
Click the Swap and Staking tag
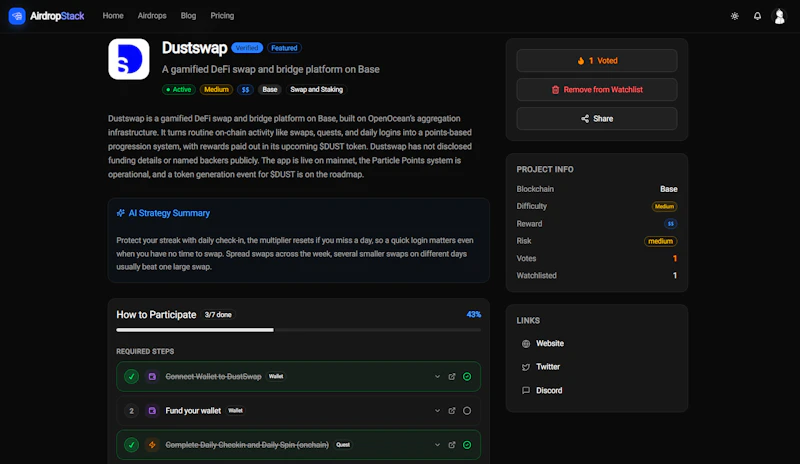tap(316, 90)
